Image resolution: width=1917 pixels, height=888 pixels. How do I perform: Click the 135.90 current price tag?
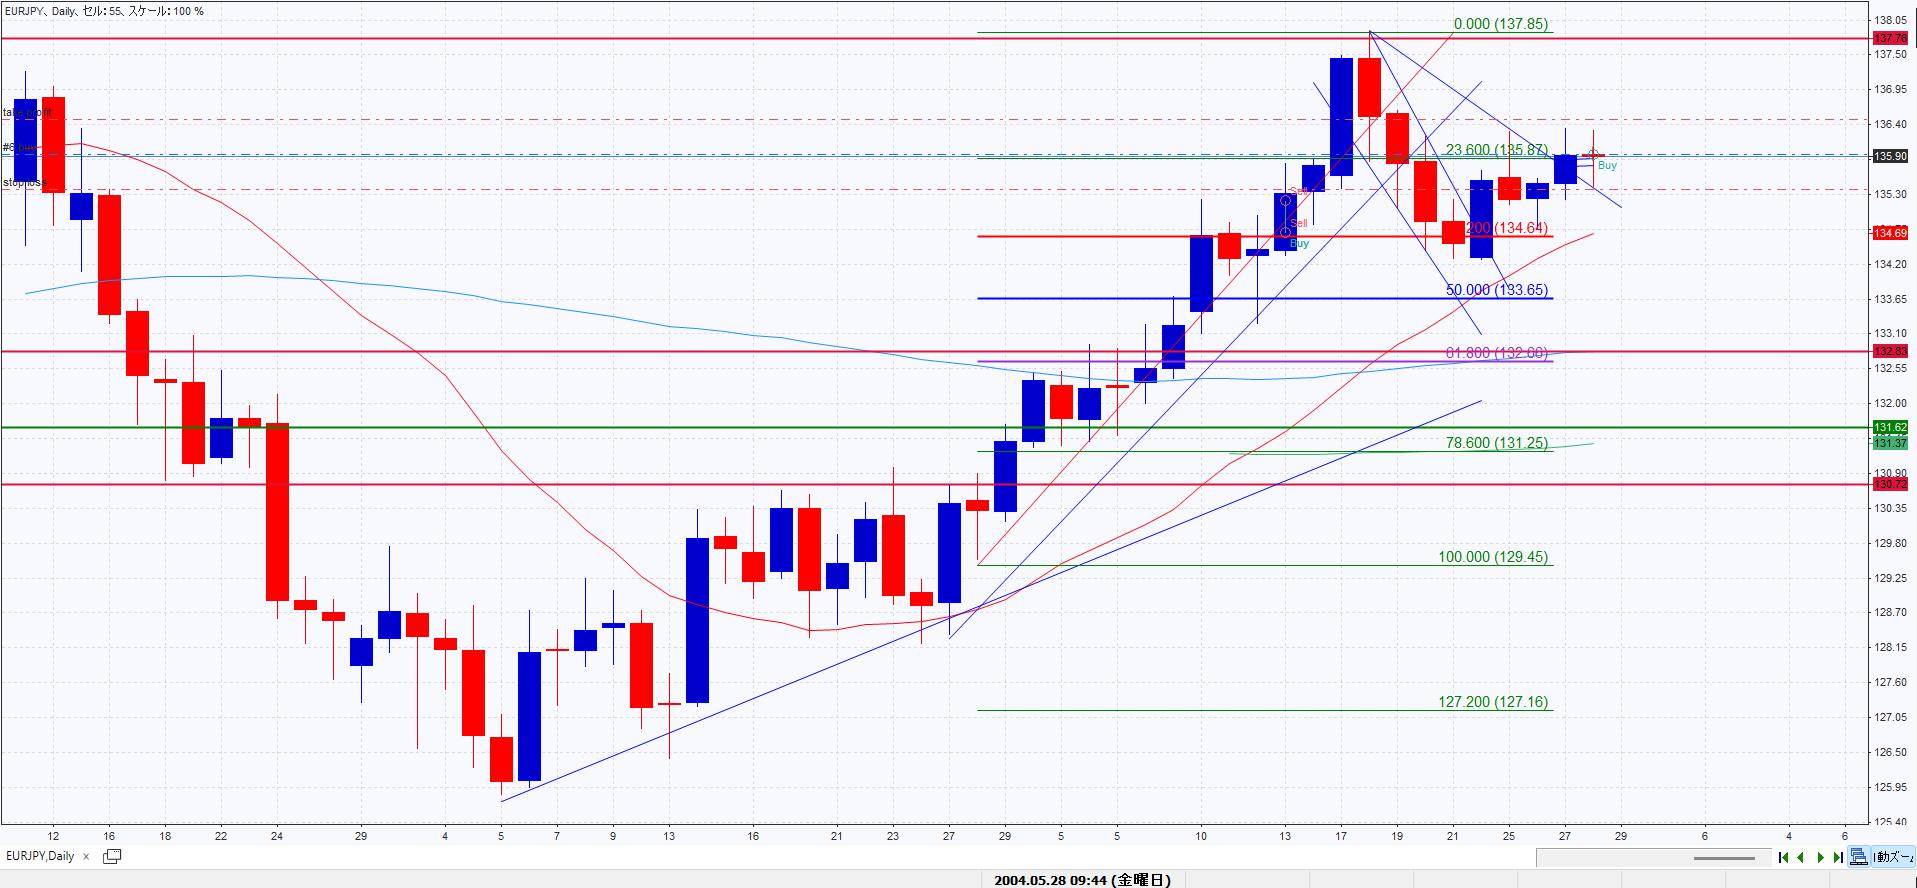pyautogui.click(x=1888, y=156)
